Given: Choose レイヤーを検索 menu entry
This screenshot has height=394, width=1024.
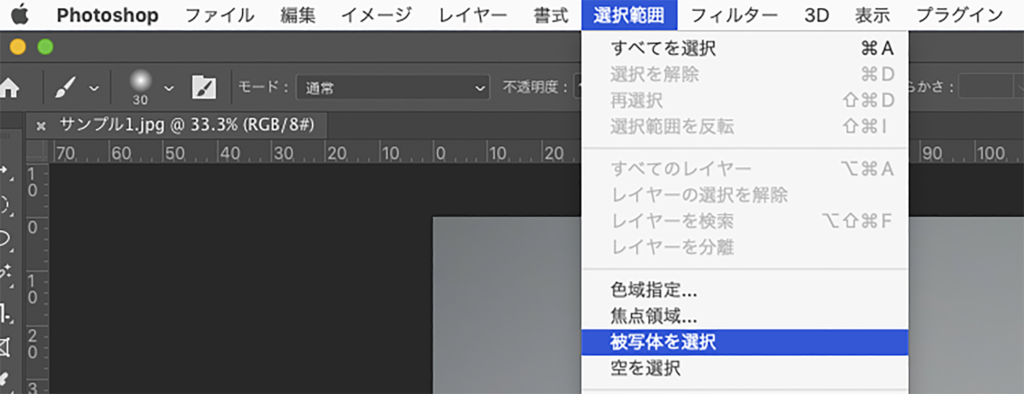Looking at the screenshot, I should point(744,221).
